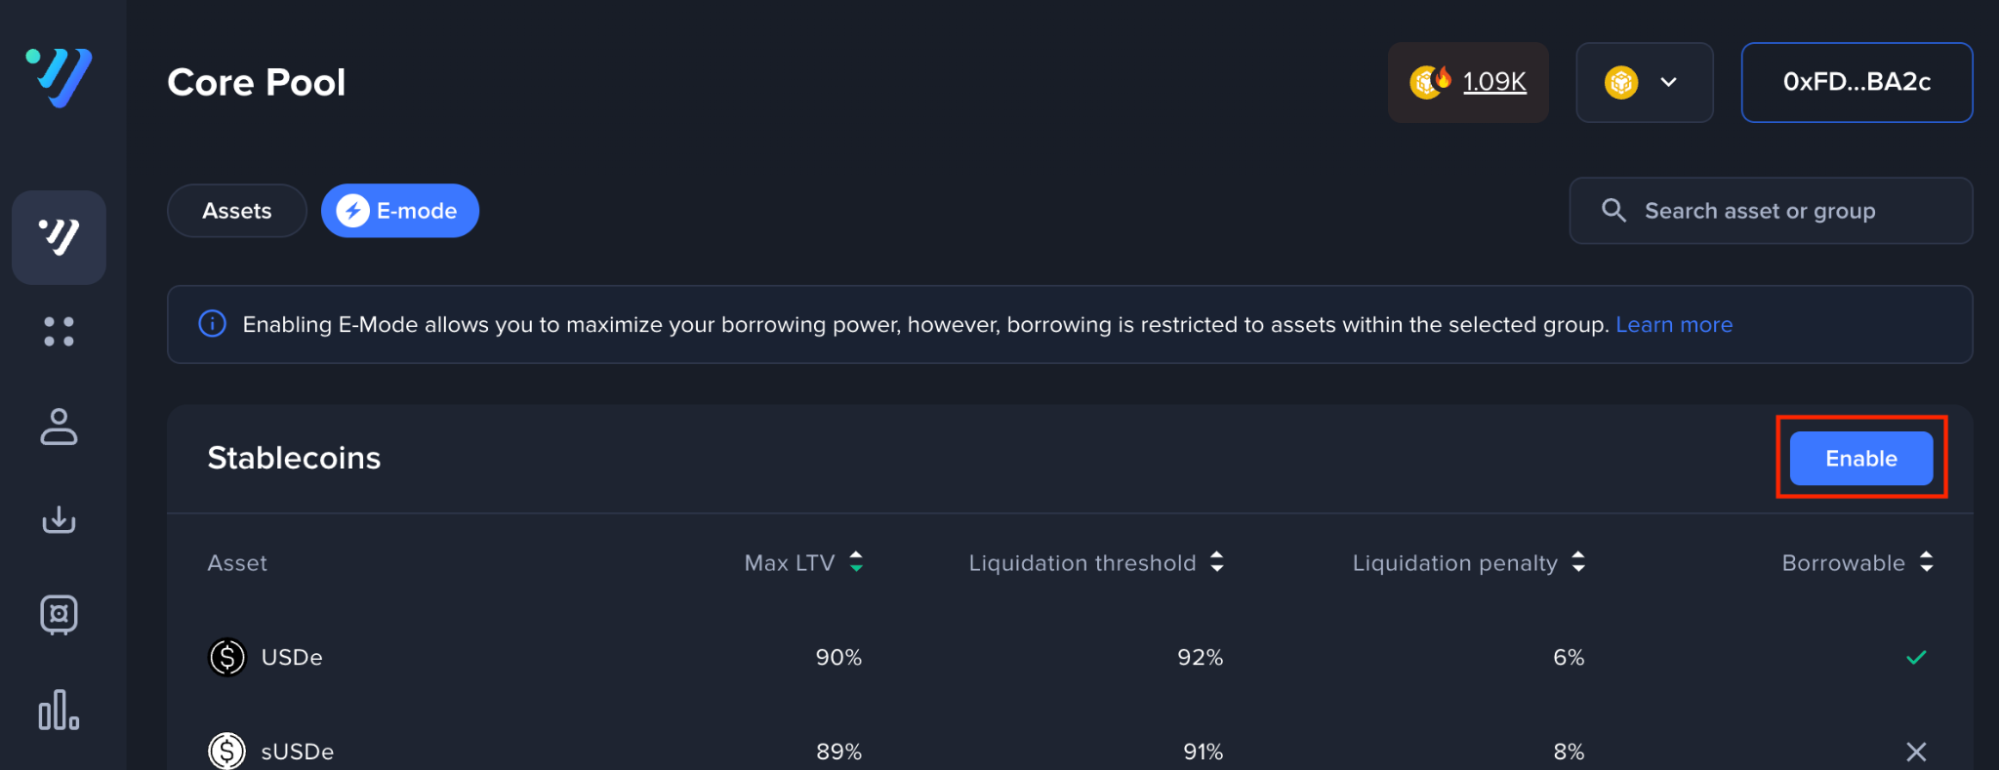This screenshot has width=1999, height=771.
Task: Click the download arrow sidebar icon
Action: pyautogui.click(x=59, y=520)
